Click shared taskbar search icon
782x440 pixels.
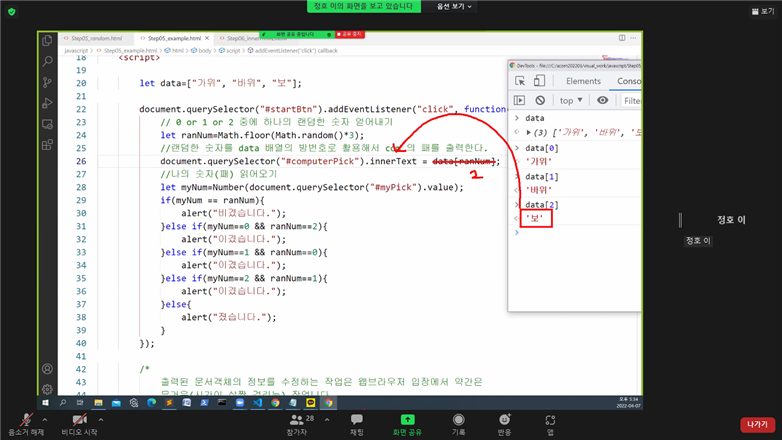(63, 403)
